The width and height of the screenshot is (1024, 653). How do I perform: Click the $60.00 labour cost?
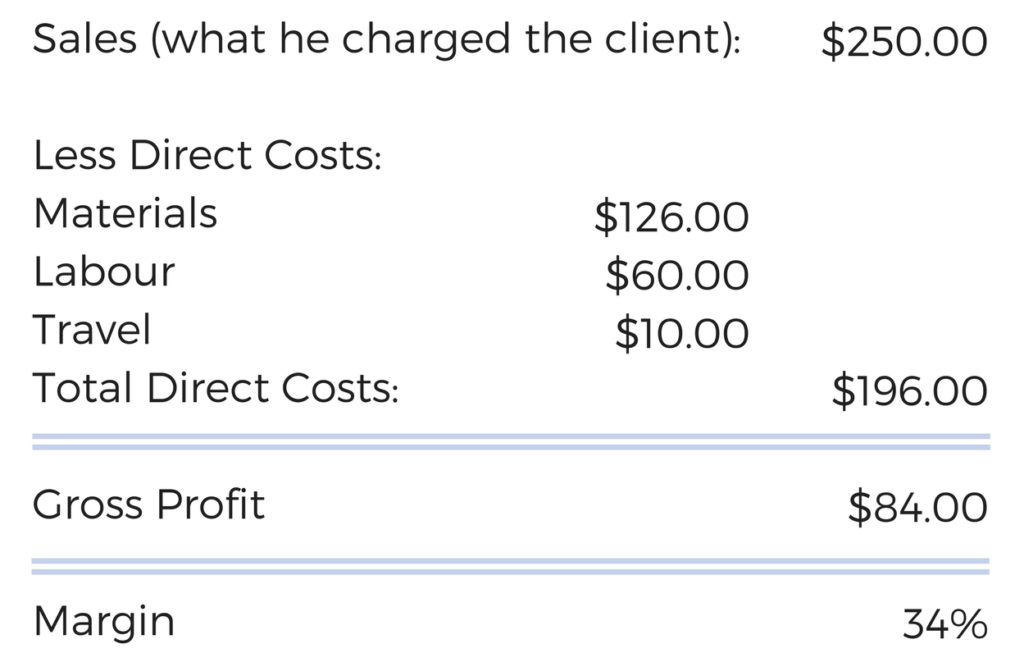pos(677,275)
